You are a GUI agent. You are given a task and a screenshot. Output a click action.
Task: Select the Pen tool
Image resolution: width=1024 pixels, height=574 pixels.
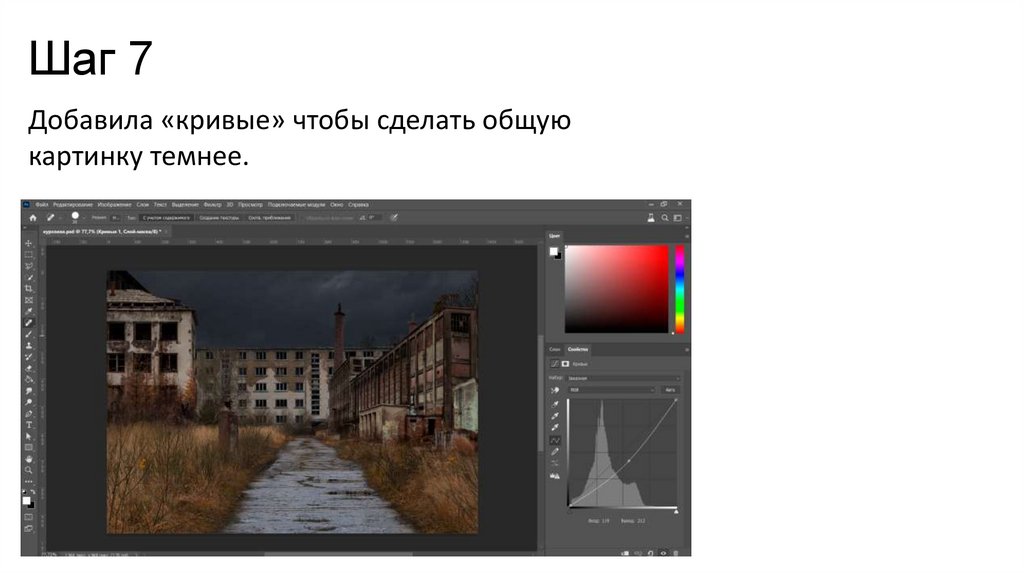coord(28,413)
